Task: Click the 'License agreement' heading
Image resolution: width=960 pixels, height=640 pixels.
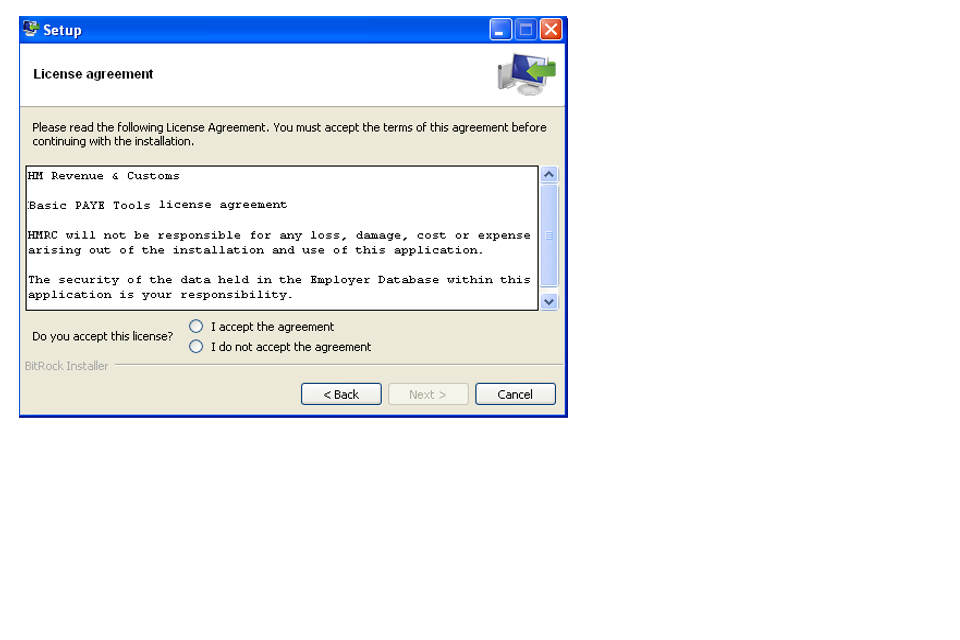Action: pos(93,74)
